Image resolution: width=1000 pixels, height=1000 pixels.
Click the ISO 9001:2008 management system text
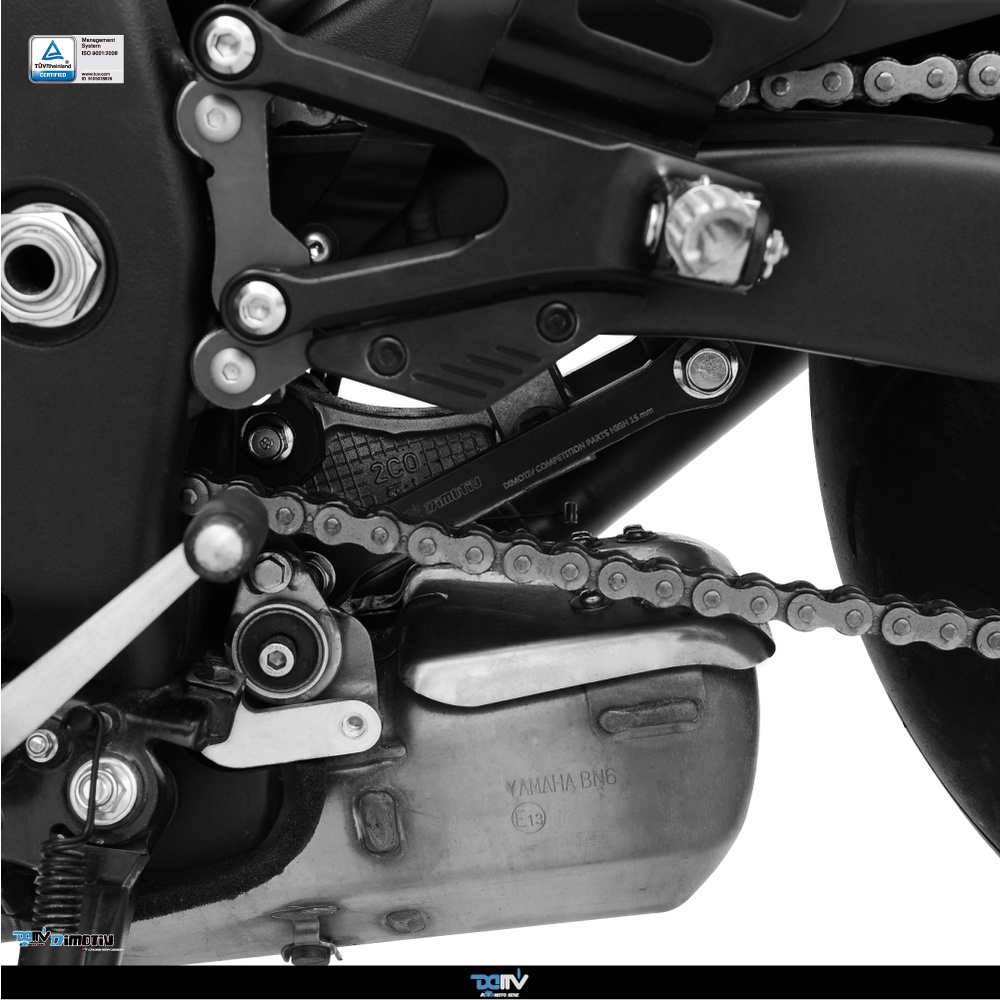click(x=101, y=50)
